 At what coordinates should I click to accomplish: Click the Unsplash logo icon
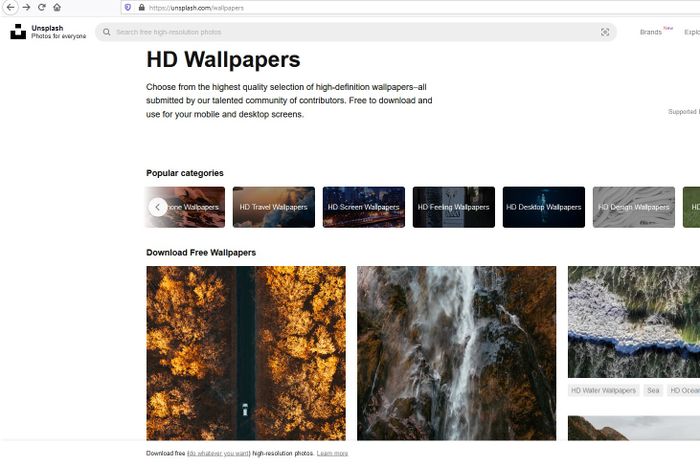(x=18, y=32)
